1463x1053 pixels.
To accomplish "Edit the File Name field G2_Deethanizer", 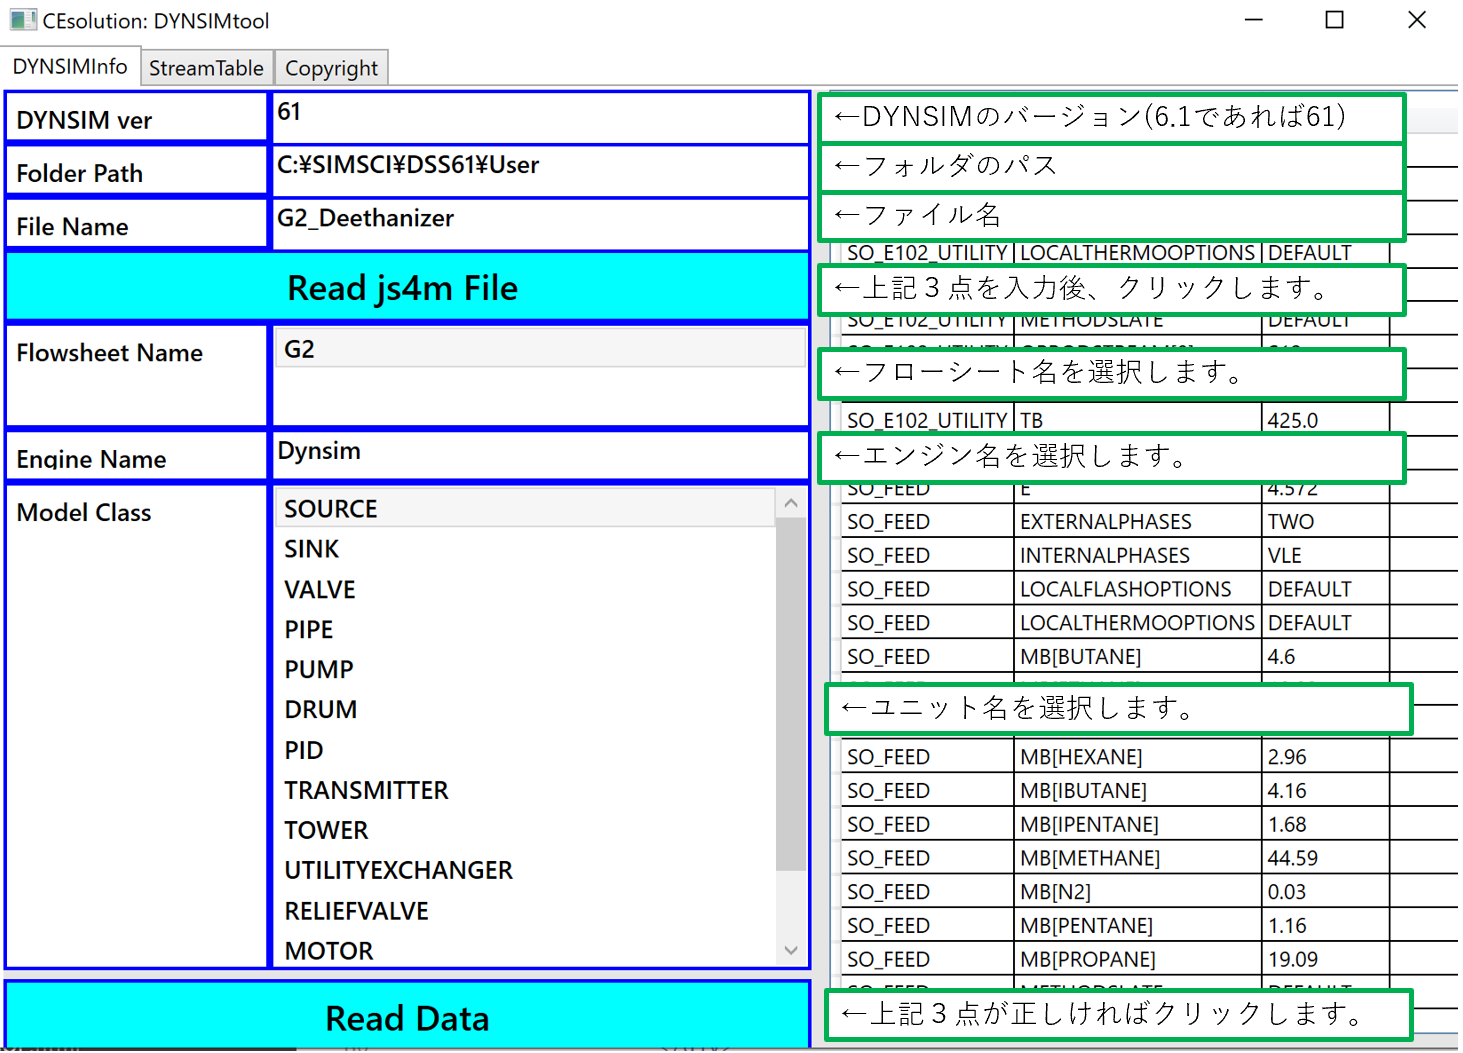I will coord(540,223).
